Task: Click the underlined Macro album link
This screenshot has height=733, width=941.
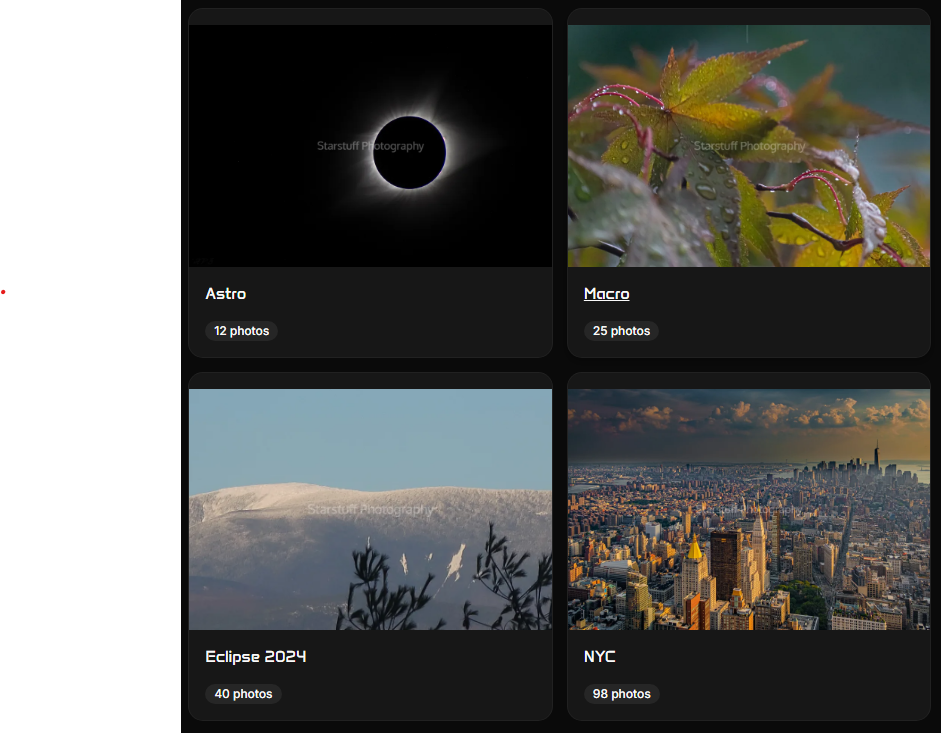Action: pos(606,293)
